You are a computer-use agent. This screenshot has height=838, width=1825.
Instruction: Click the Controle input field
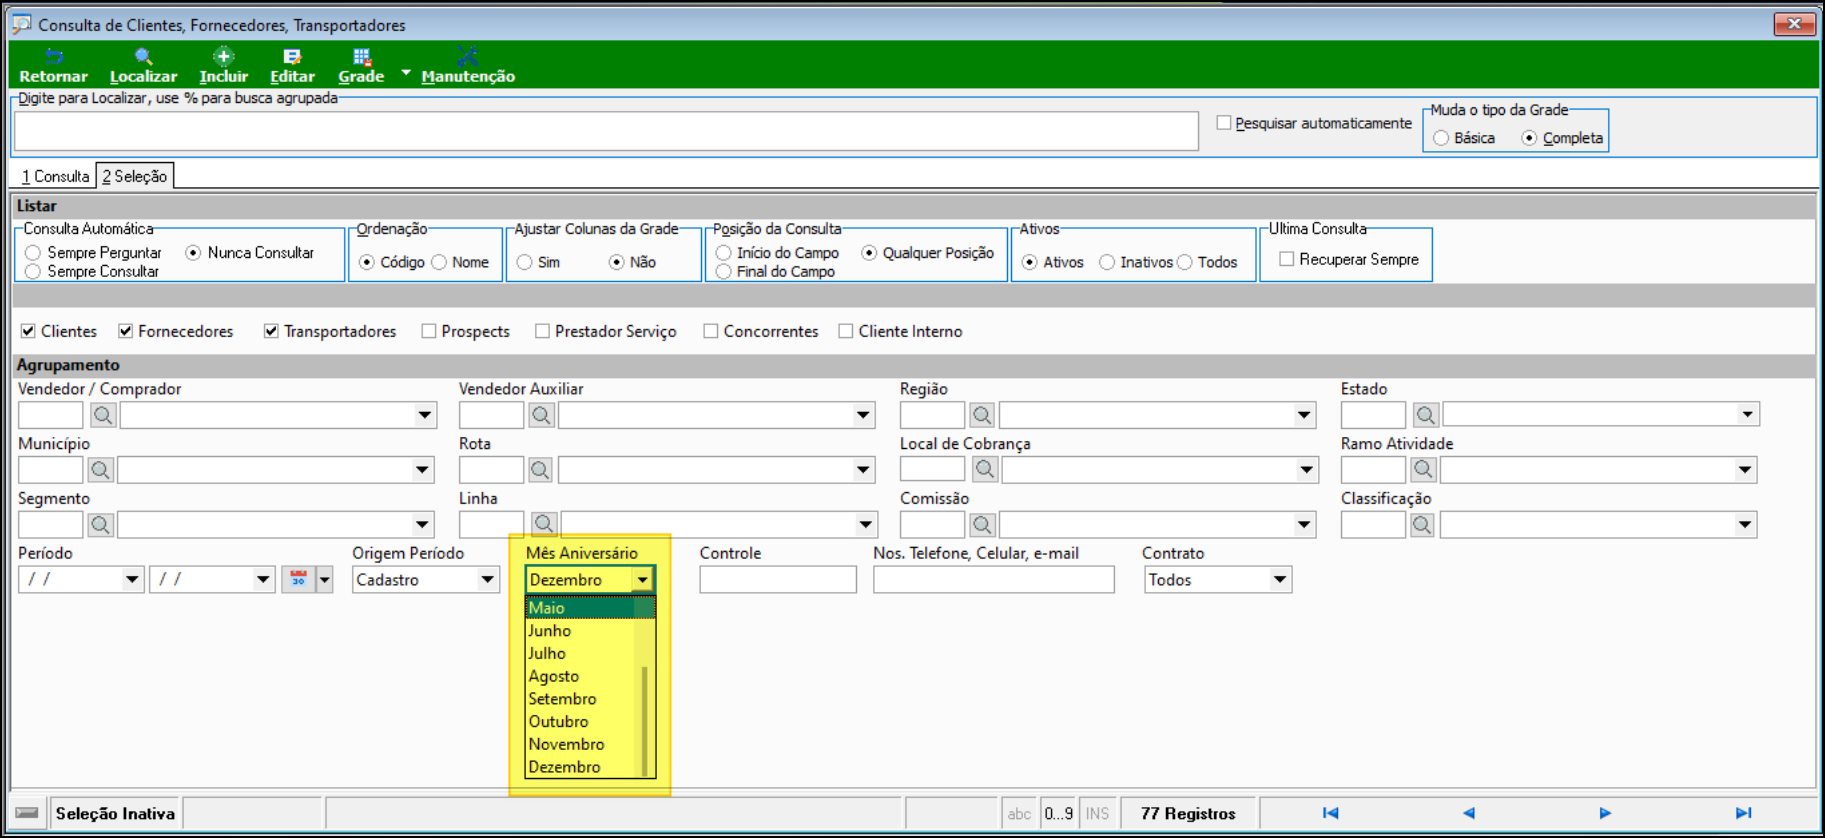tap(778, 580)
